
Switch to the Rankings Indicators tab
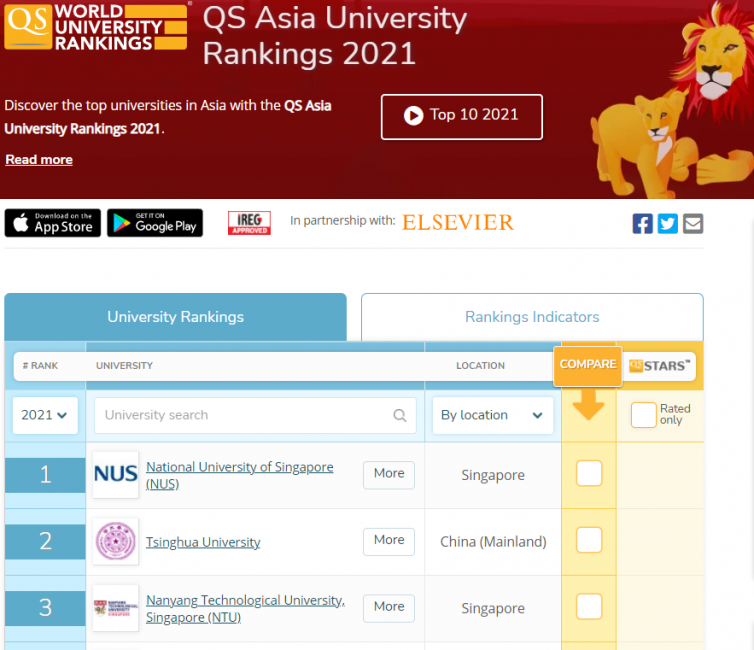pyautogui.click(x=532, y=317)
